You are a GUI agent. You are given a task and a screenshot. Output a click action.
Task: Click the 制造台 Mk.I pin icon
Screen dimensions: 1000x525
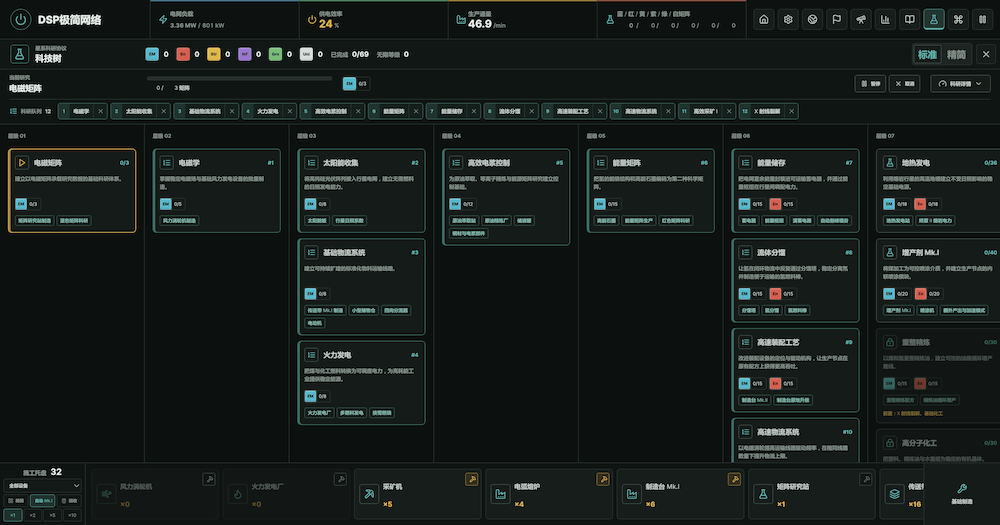point(734,479)
